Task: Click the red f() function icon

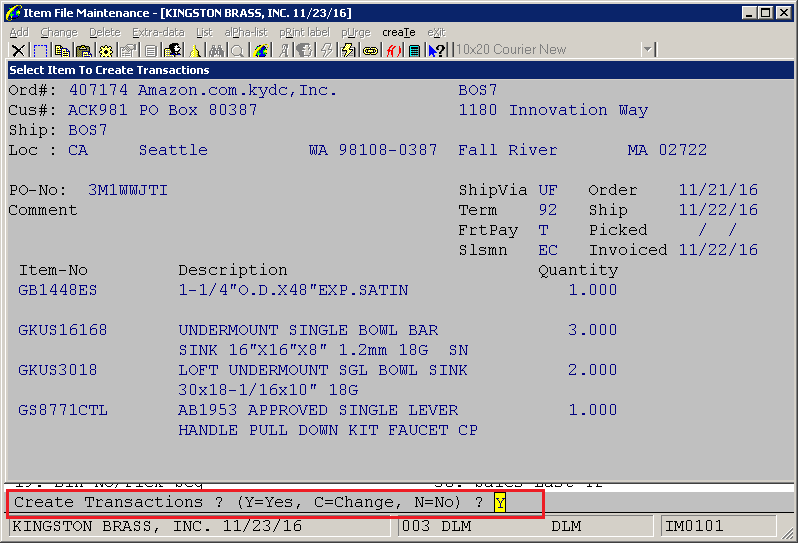Action: [x=393, y=50]
